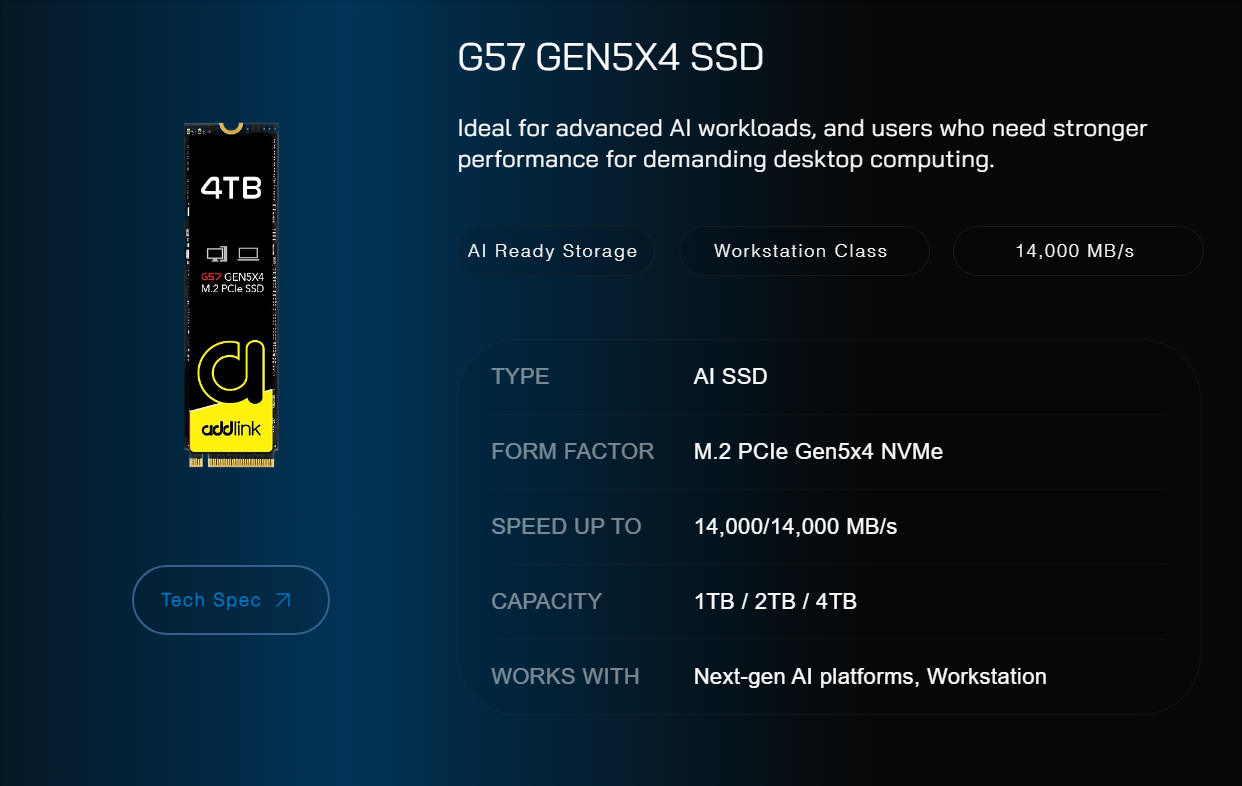Click the arrow icon in Tech Spec
Viewport: 1242px width, 786px height.
[283, 600]
